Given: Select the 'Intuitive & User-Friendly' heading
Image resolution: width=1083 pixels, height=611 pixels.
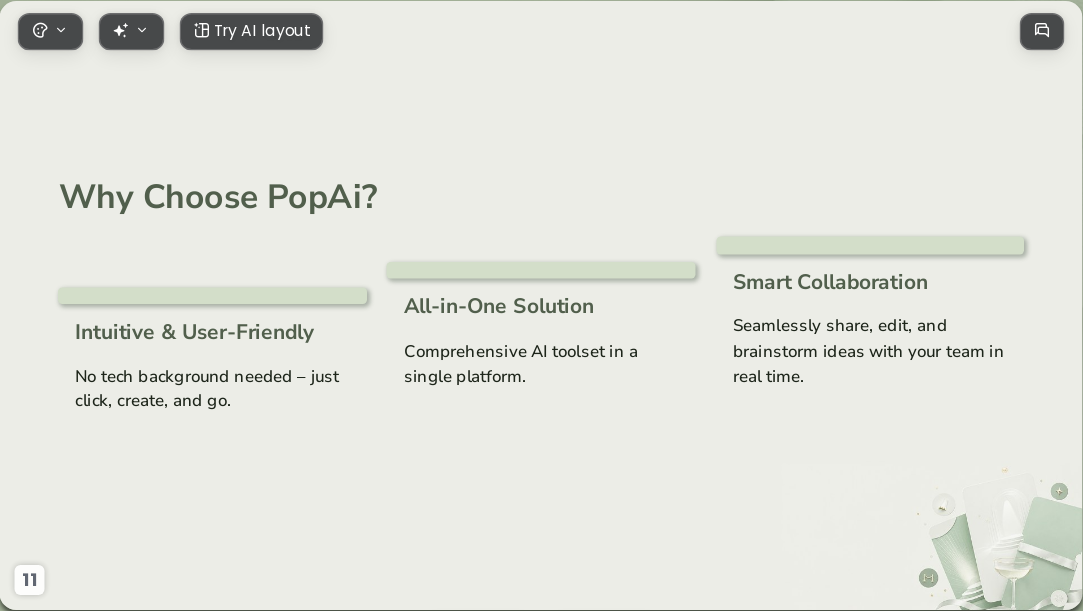Looking at the screenshot, I should point(194,332).
